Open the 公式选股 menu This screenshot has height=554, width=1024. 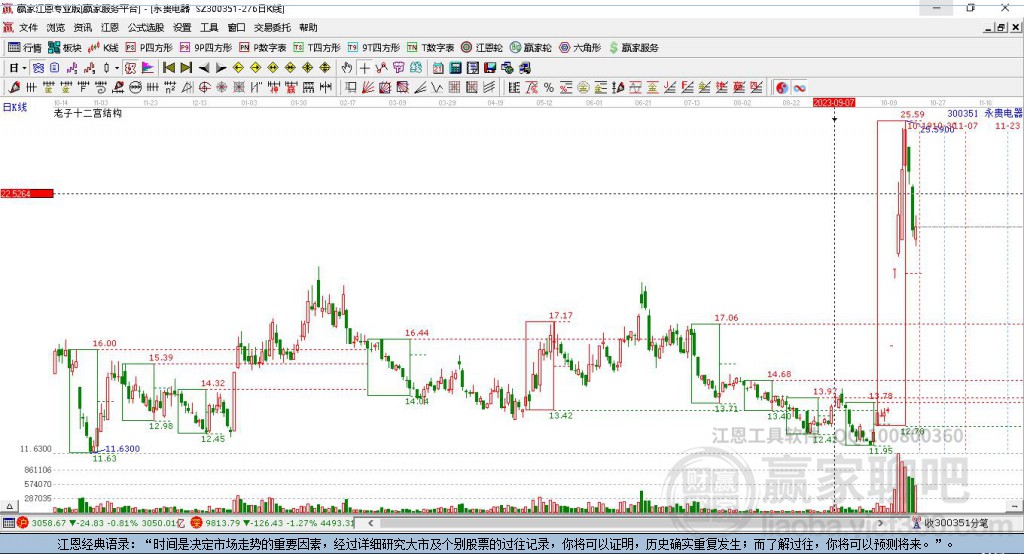point(146,27)
